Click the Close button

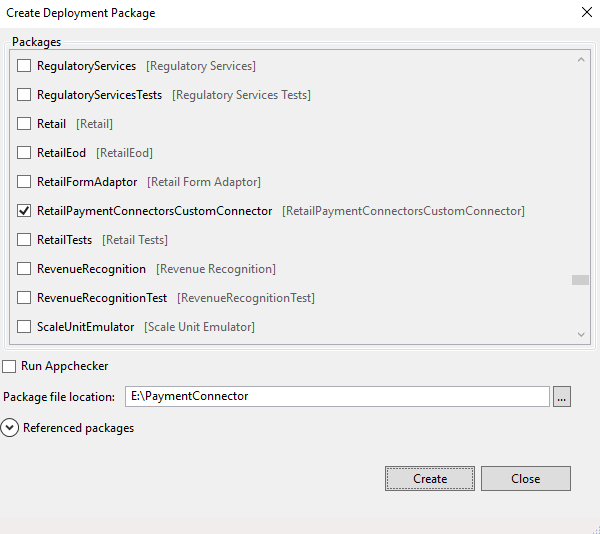coord(525,479)
